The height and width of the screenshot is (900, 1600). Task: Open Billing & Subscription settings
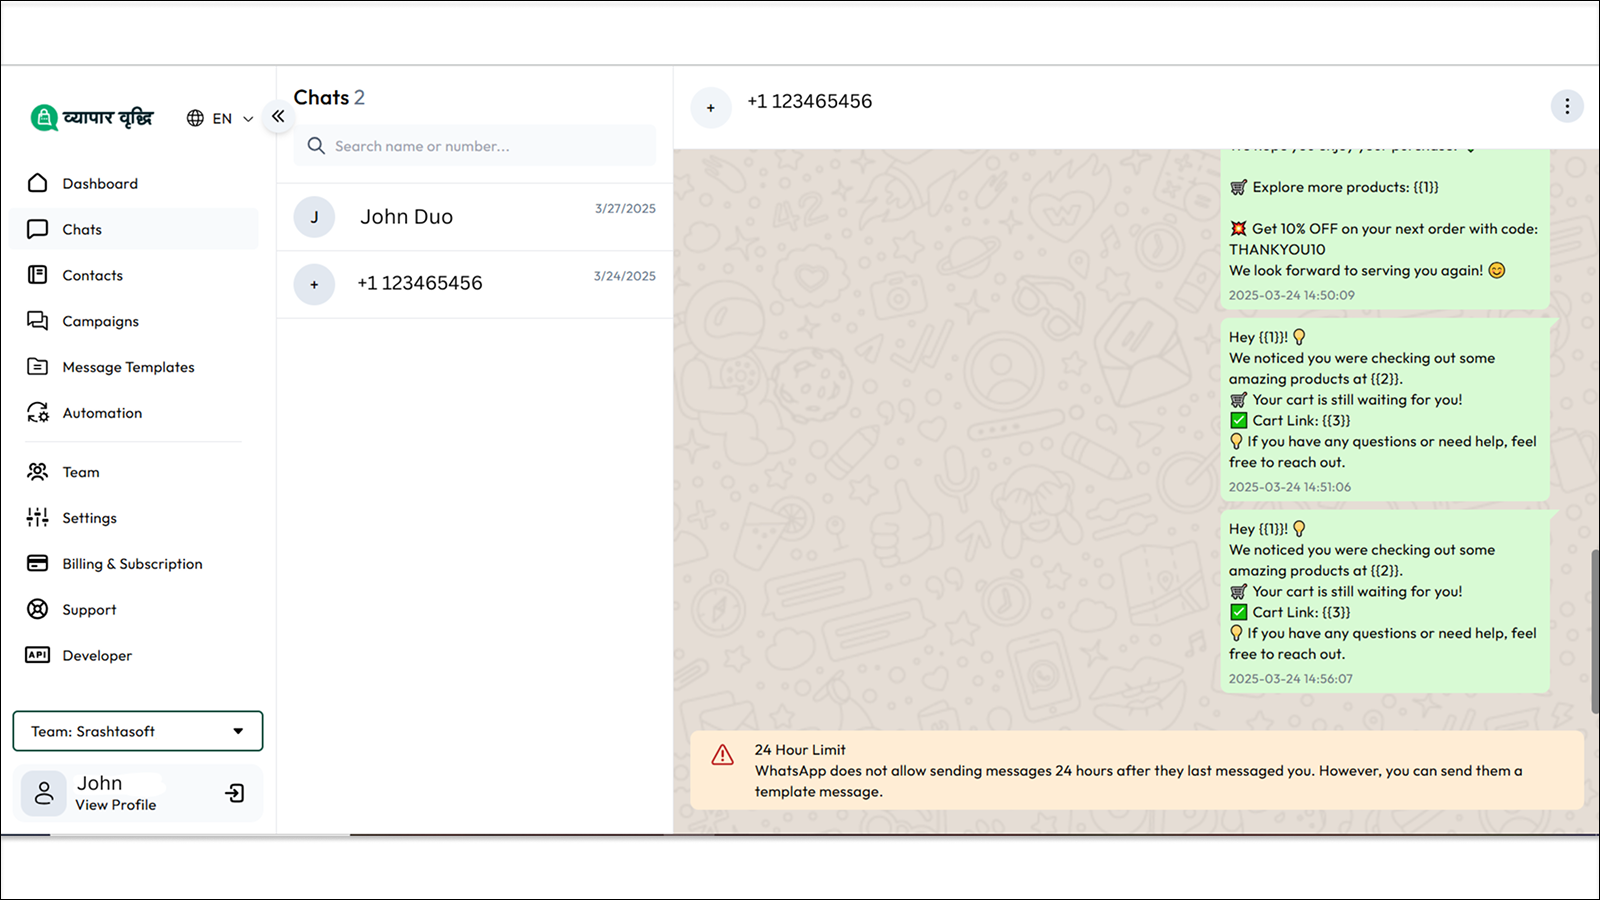pyautogui.click(x=131, y=563)
